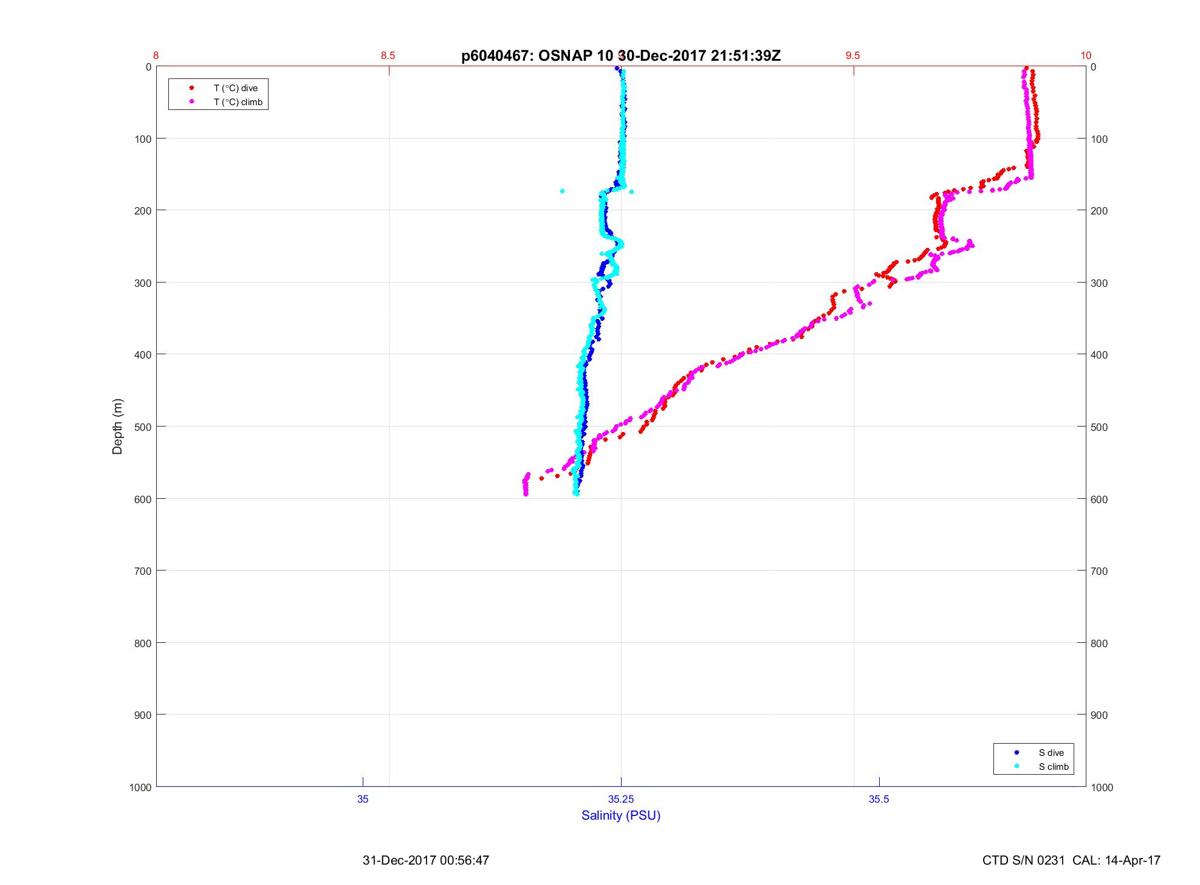The height and width of the screenshot is (885, 1200).
Task: Click red temperature tick label '8.5'
Action: pos(388,55)
